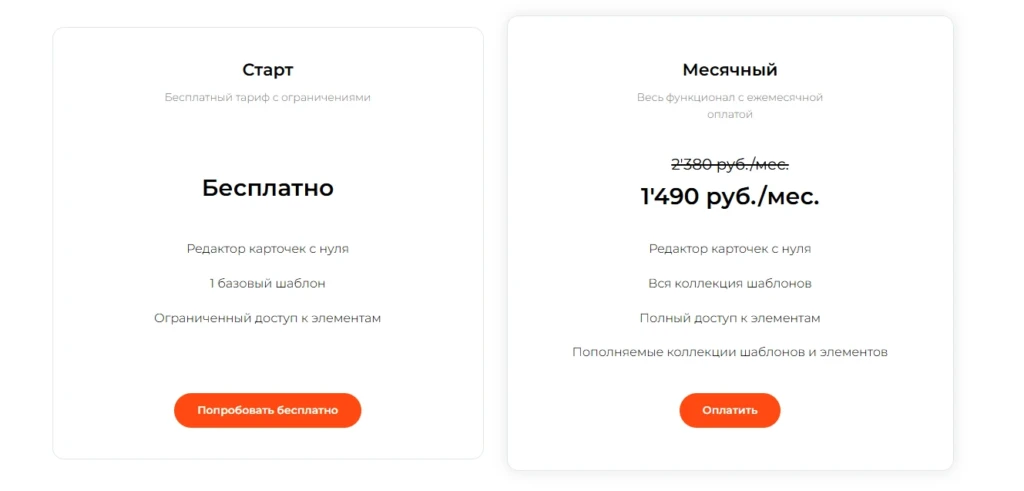This screenshot has height=491, width=1024.
Task: Click "Ограниченный доступ к элементам" feature
Action: tap(268, 318)
